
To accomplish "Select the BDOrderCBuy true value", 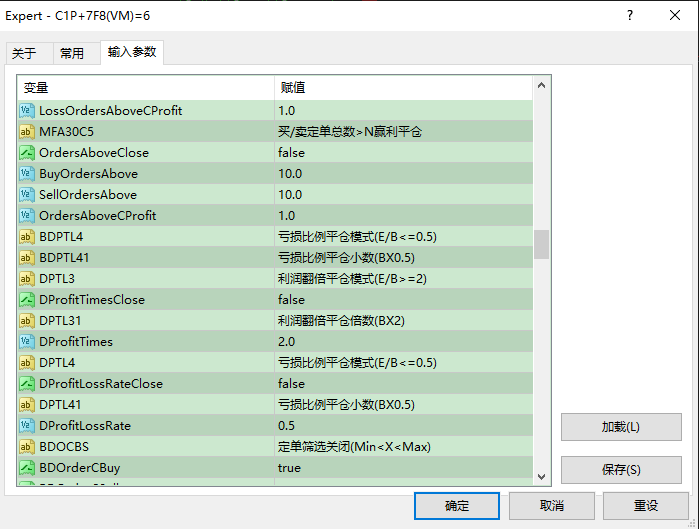I will click(289, 467).
